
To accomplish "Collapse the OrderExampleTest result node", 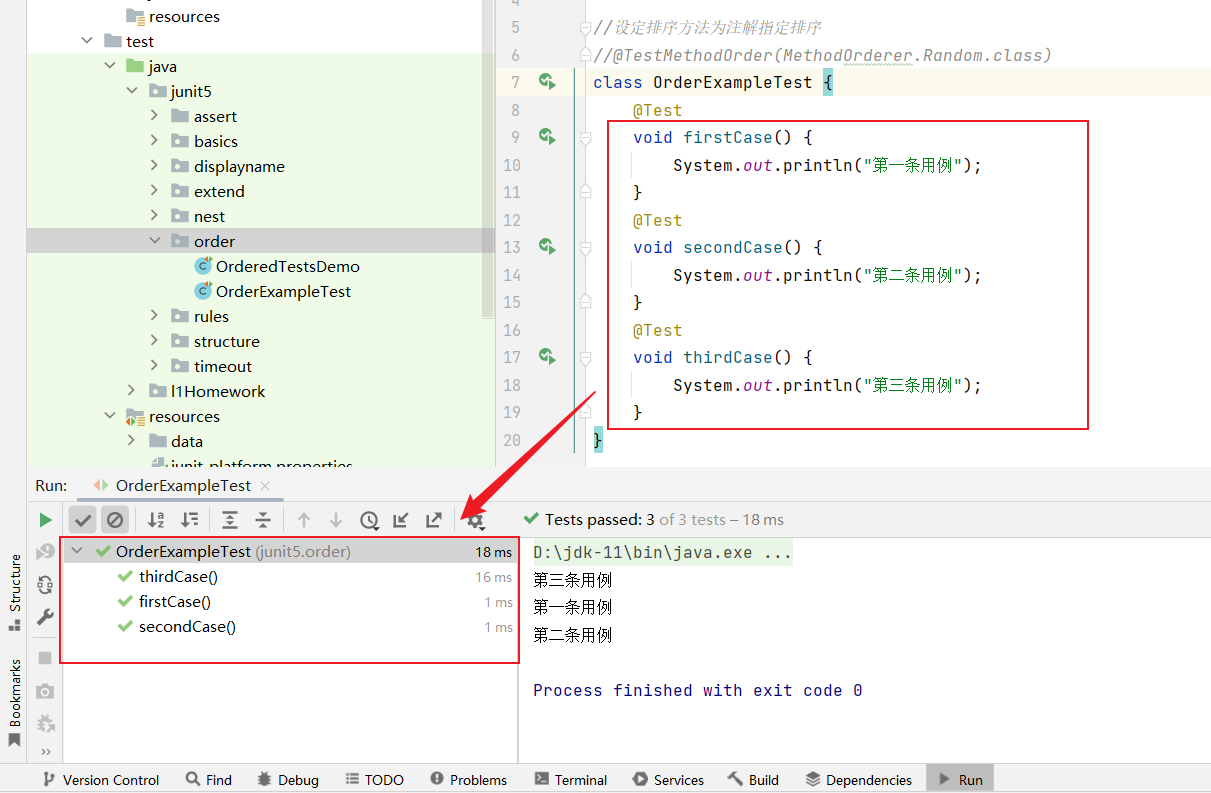I will 78,552.
